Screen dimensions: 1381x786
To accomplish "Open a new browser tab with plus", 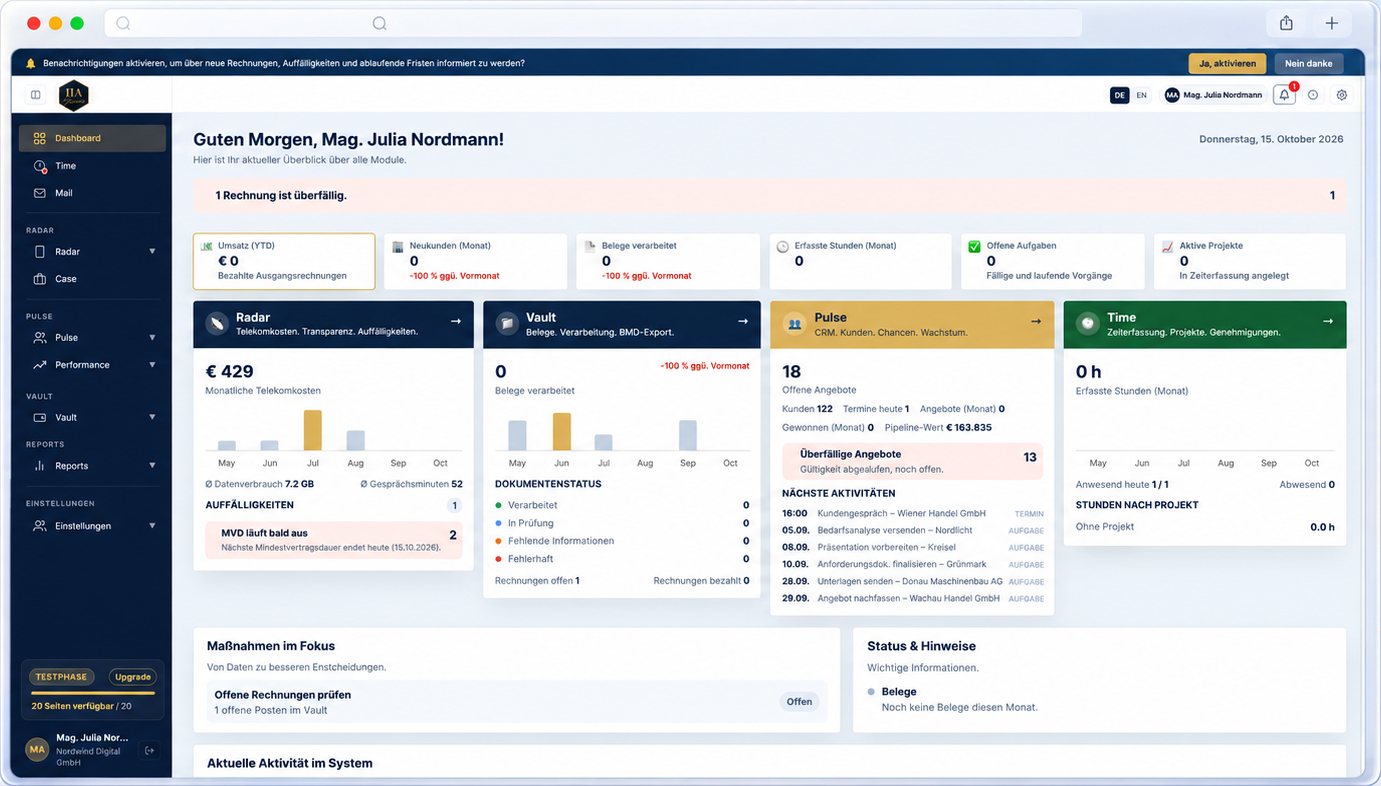I will 1331,23.
